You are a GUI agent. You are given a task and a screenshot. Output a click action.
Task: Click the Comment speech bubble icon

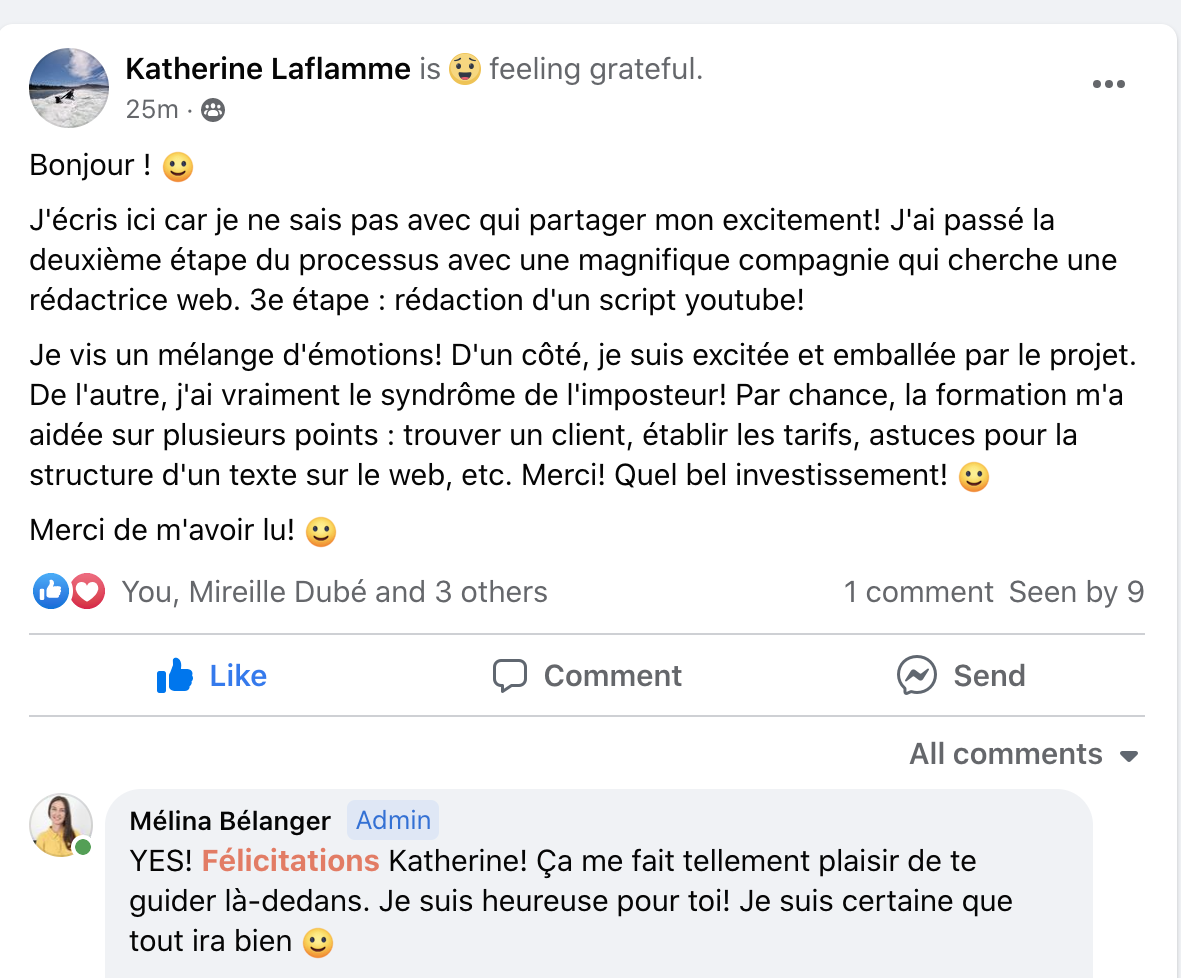(x=510, y=676)
